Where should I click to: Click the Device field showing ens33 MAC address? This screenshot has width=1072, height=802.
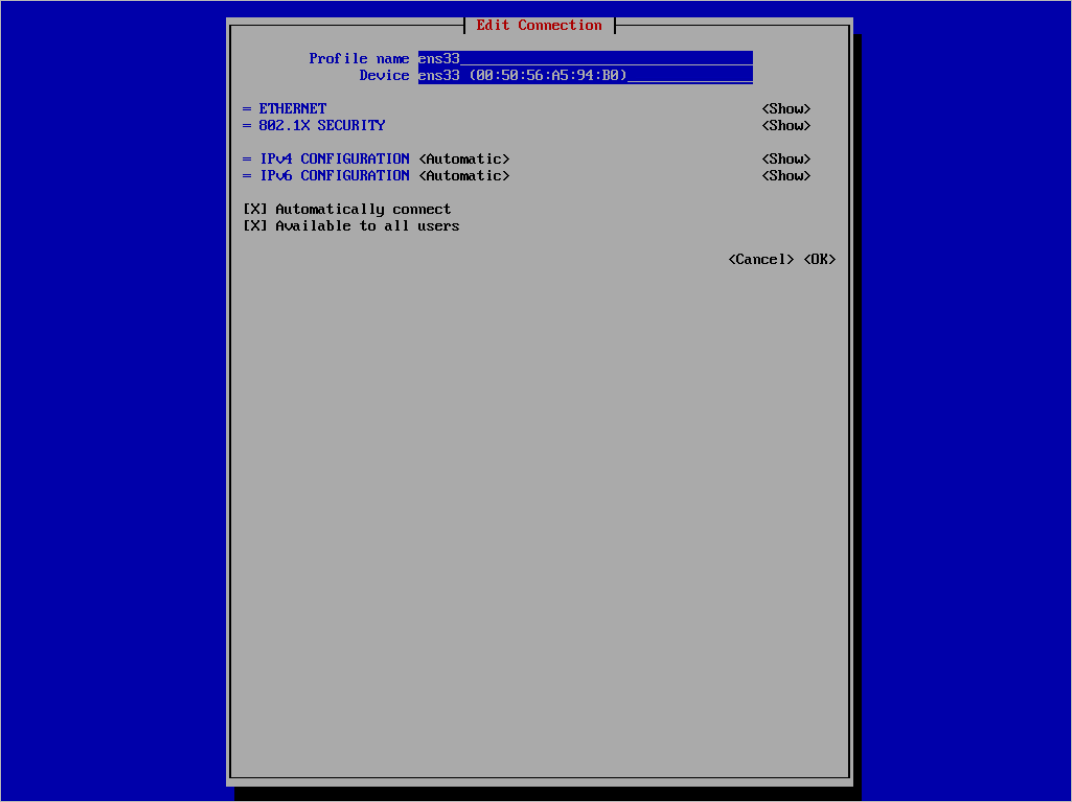pos(584,76)
